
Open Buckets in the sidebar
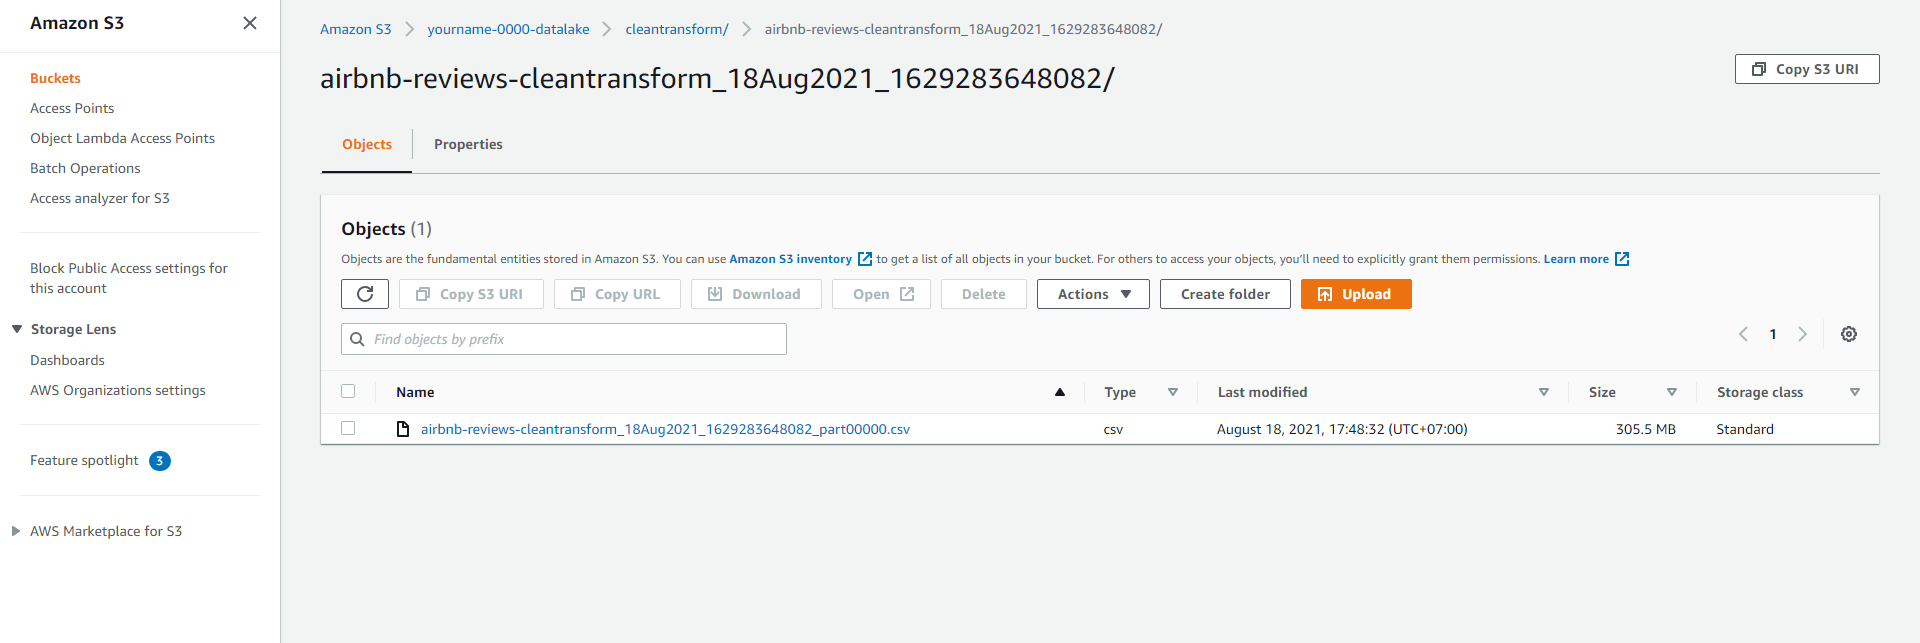click(55, 78)
